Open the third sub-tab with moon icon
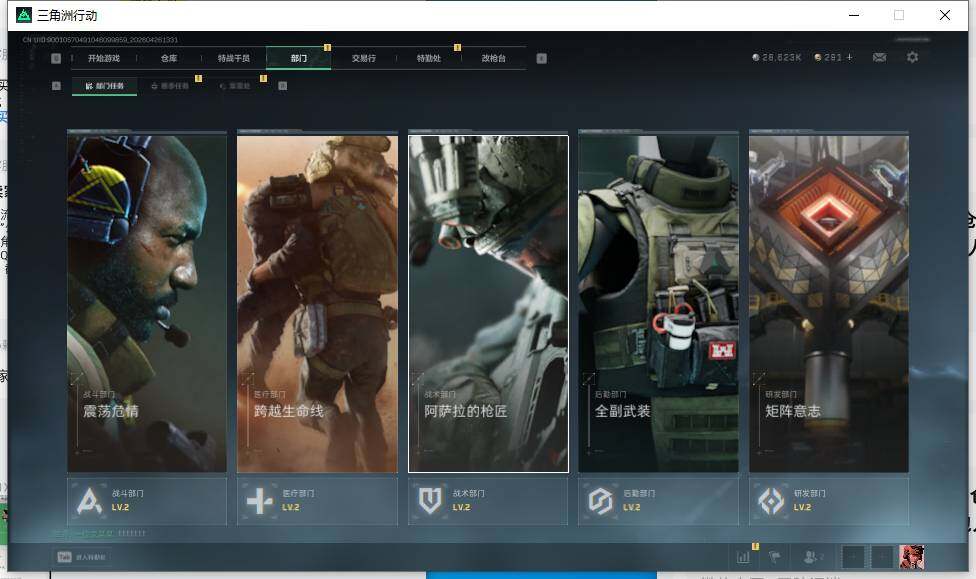 [235, 86]
